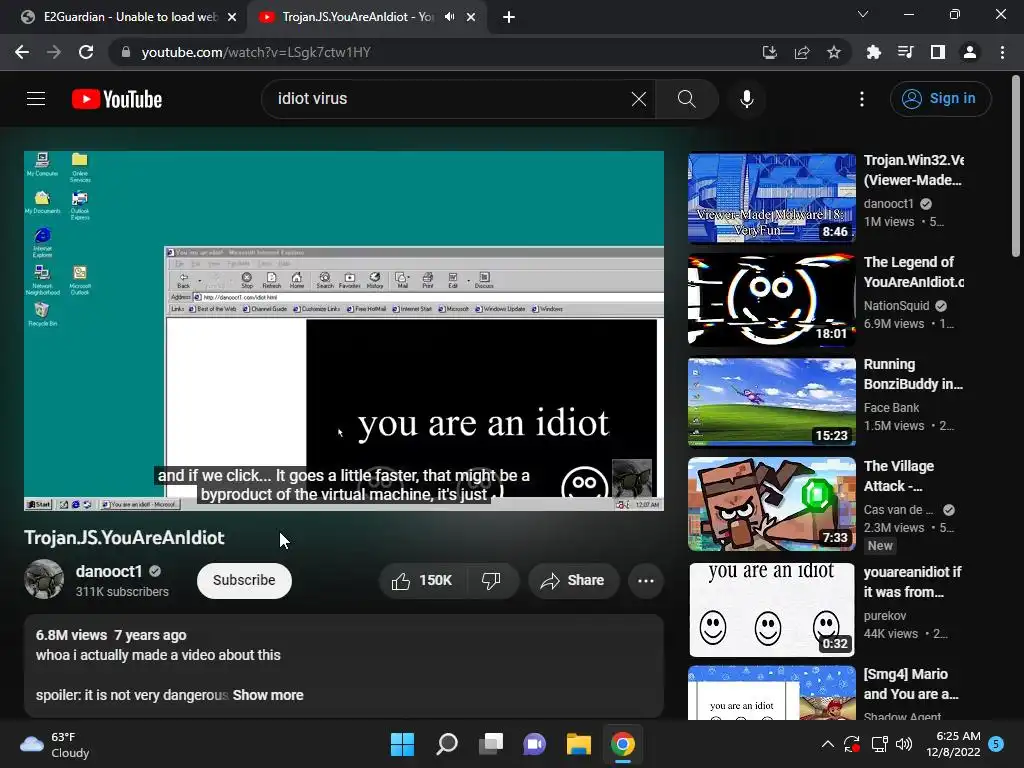Go forward with the browser forward arrow
The height and width of the screenshot is (768, 1024).
click(x=54, y=52)
